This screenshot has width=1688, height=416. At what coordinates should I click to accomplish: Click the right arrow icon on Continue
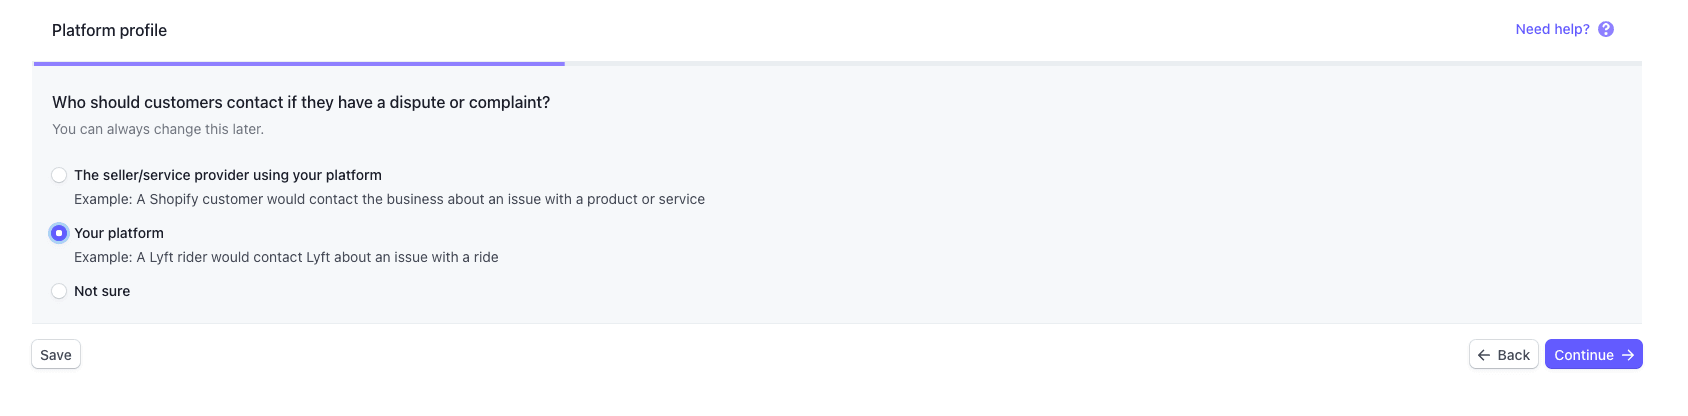(x=1628, y=355)
